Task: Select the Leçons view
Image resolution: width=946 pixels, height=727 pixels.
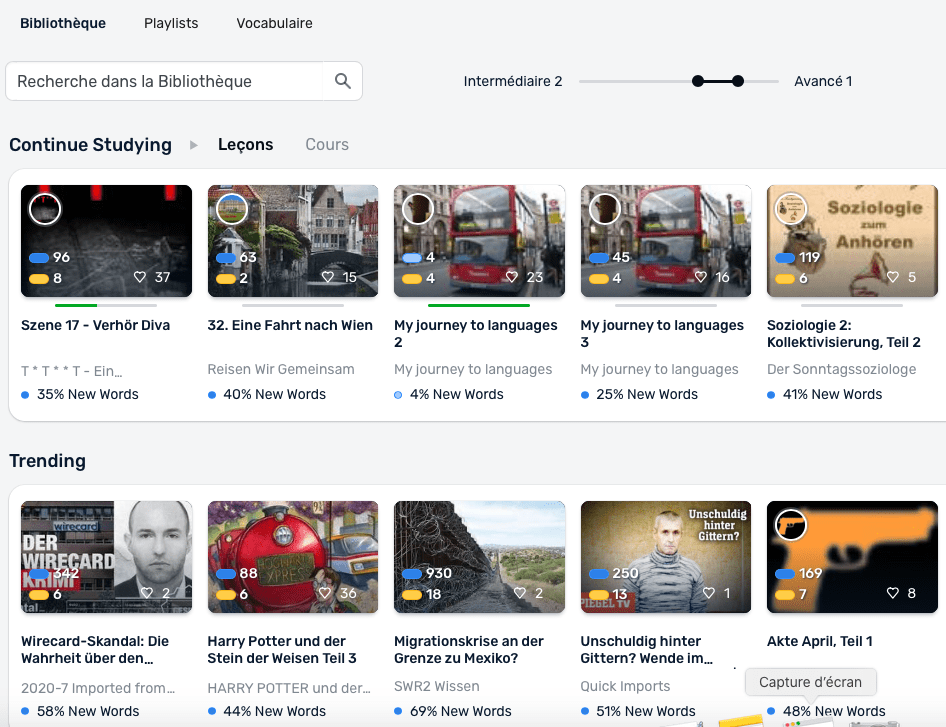Action: point(245,145)
